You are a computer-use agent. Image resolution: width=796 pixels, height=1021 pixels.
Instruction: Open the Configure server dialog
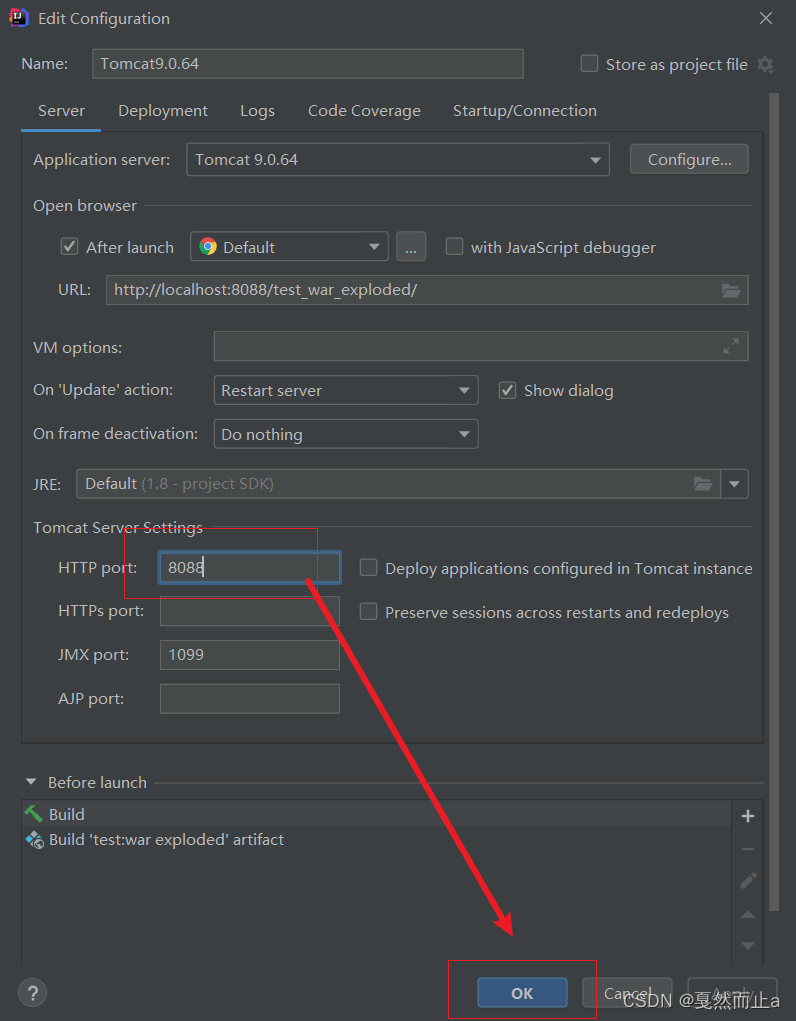point(688,159)
